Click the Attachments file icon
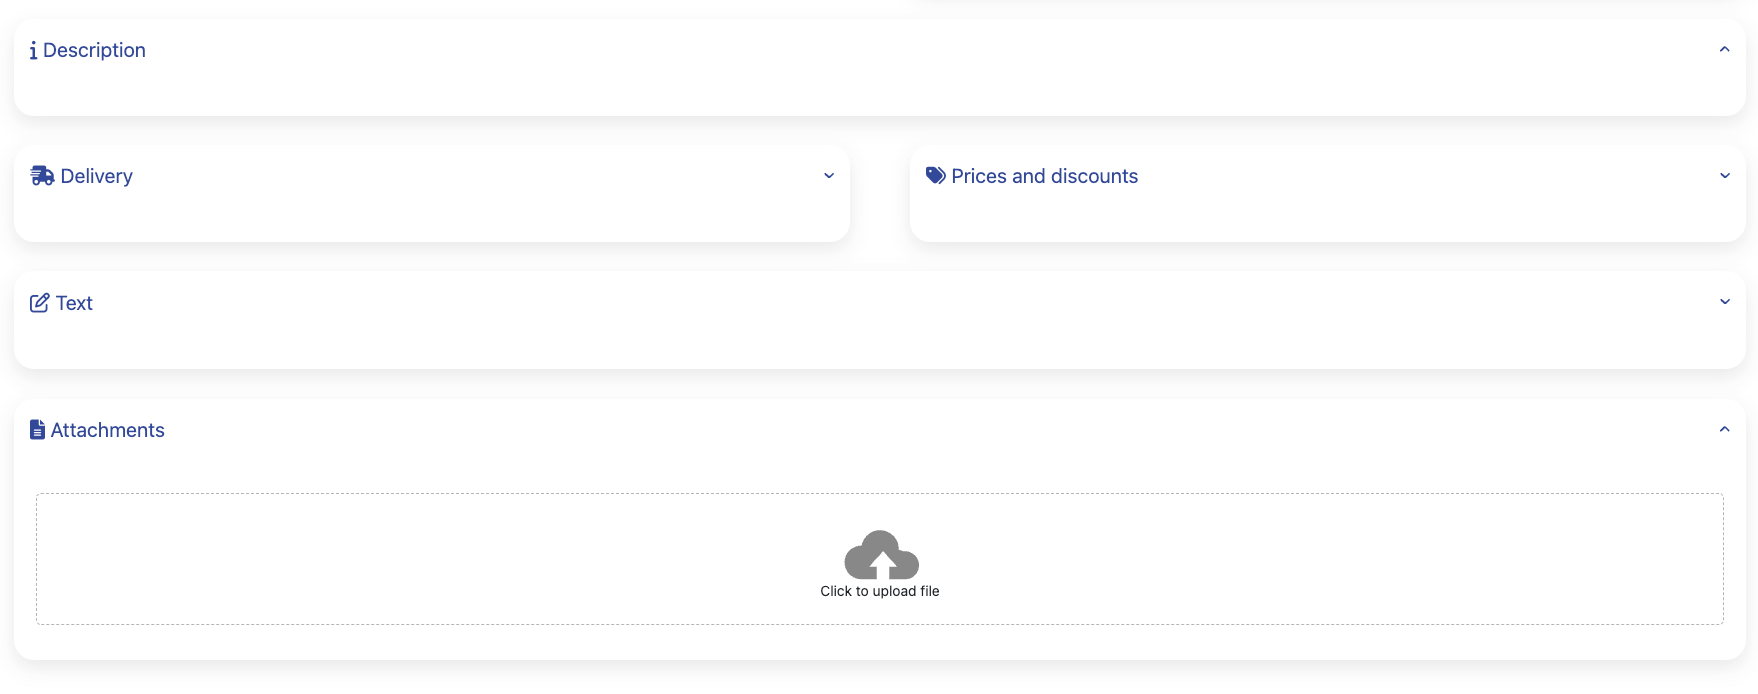The image size is (1758, 694). [38, 430]
